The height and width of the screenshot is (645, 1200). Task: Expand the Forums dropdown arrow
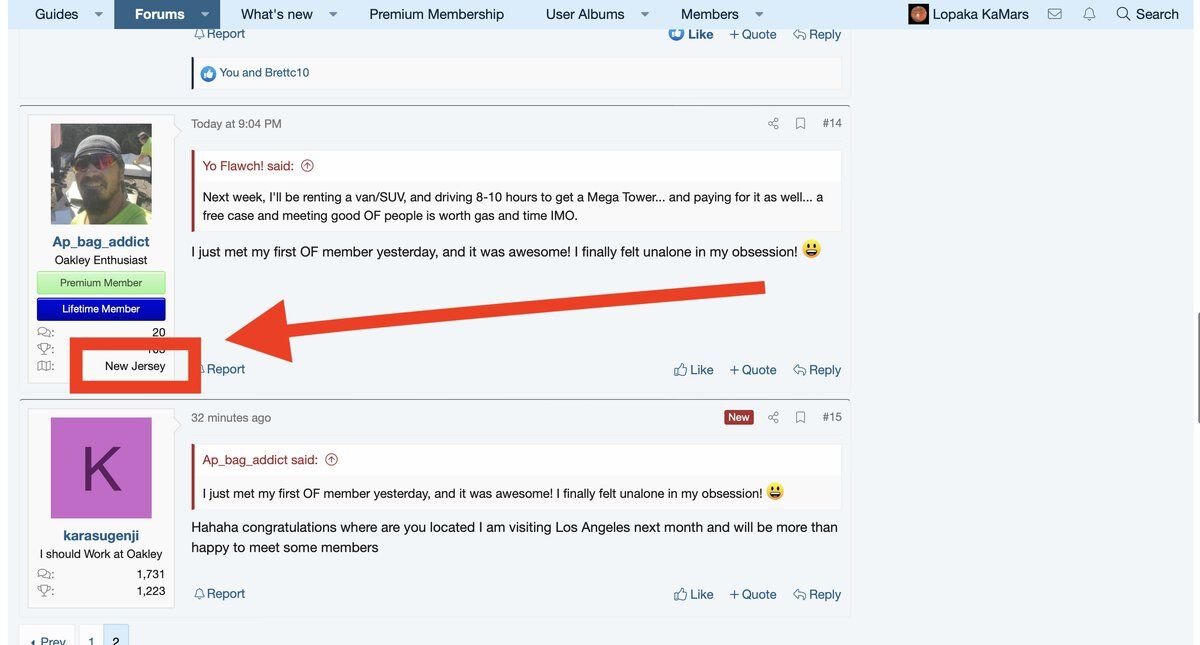[205, 14]
